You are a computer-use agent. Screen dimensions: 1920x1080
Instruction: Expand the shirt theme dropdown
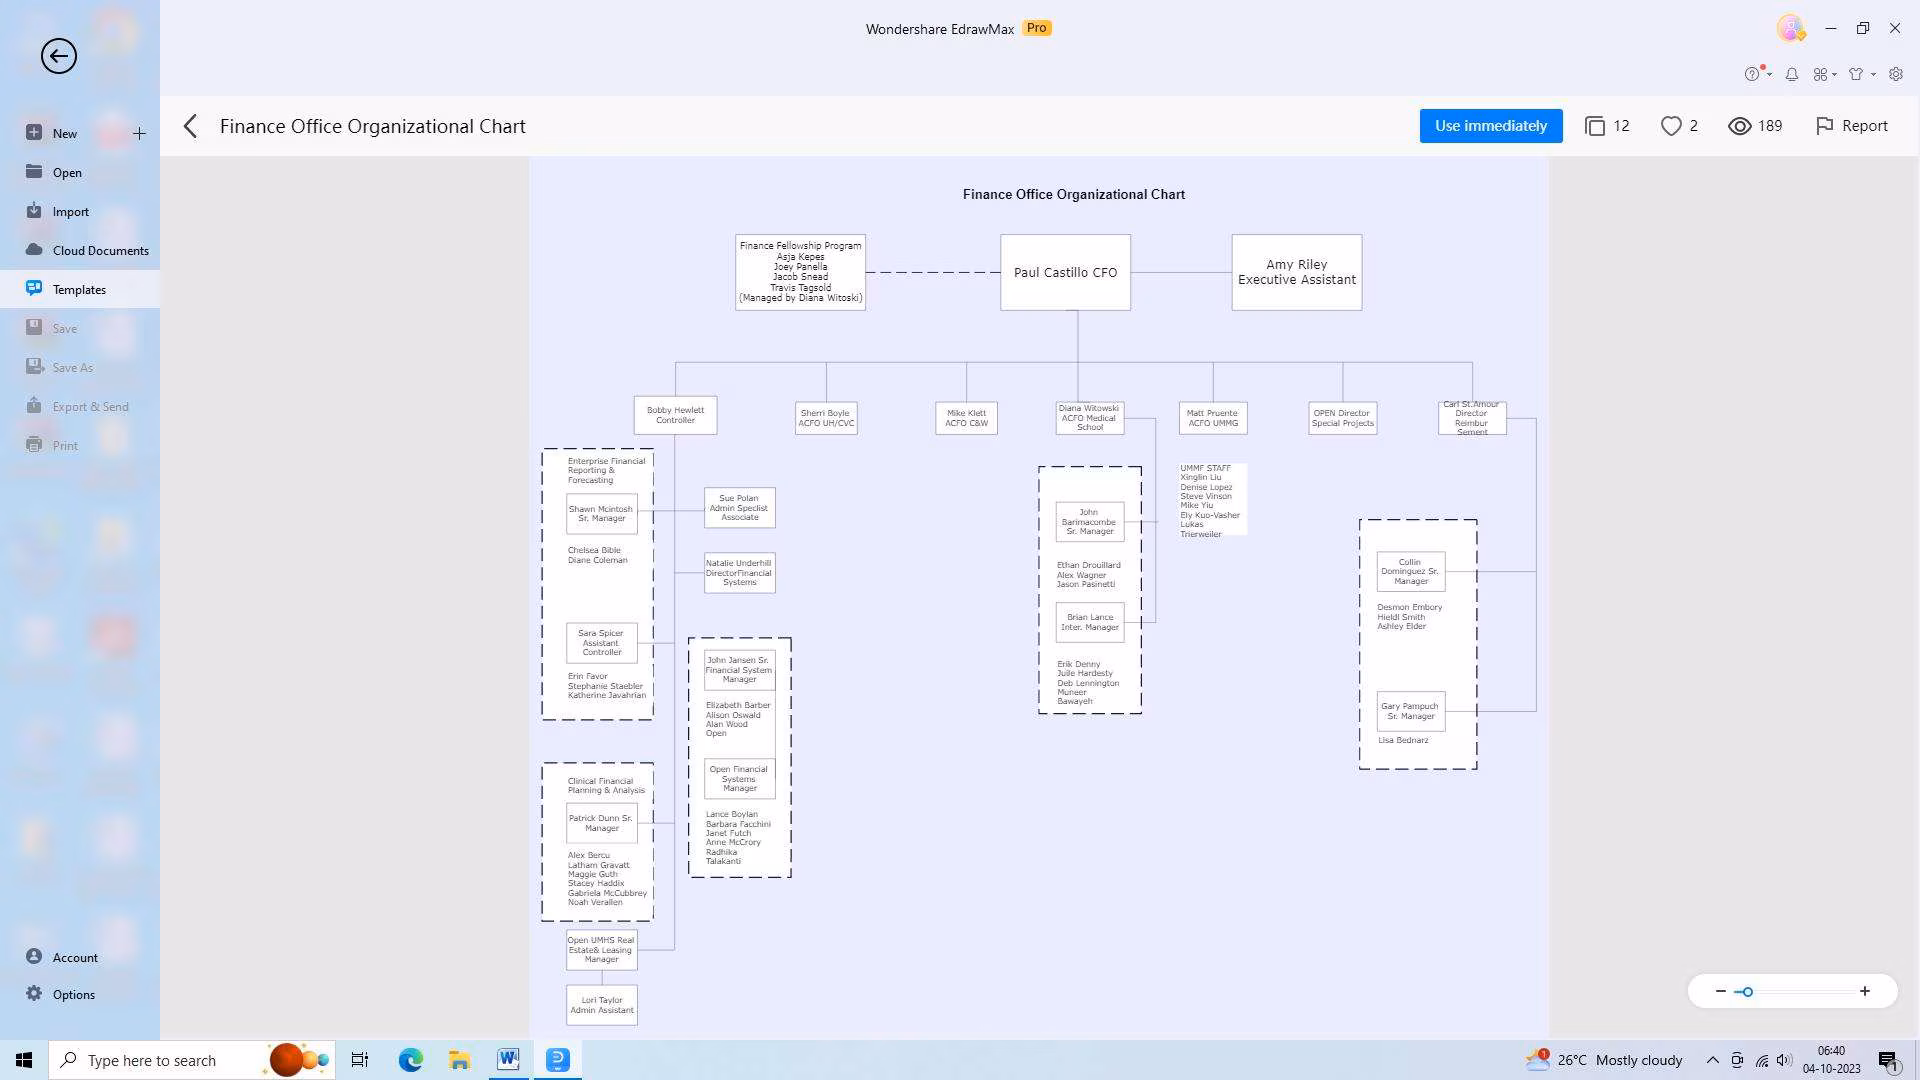point(1860,74)
